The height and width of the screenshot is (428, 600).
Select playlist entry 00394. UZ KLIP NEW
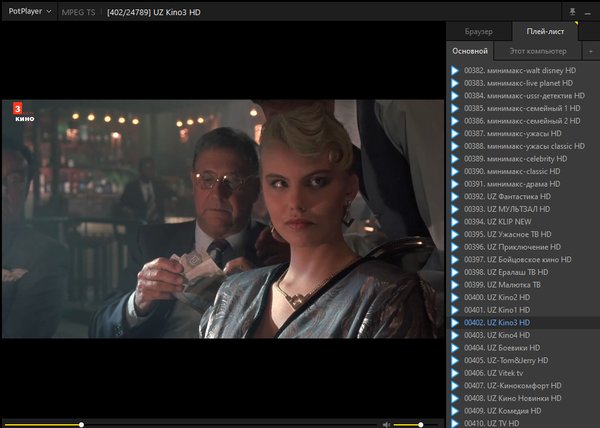[x=523, y=222]
